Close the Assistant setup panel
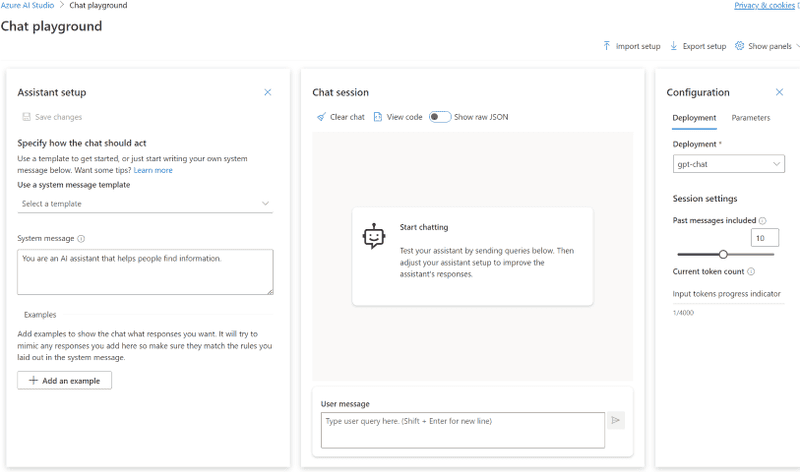 click(267, 92)
